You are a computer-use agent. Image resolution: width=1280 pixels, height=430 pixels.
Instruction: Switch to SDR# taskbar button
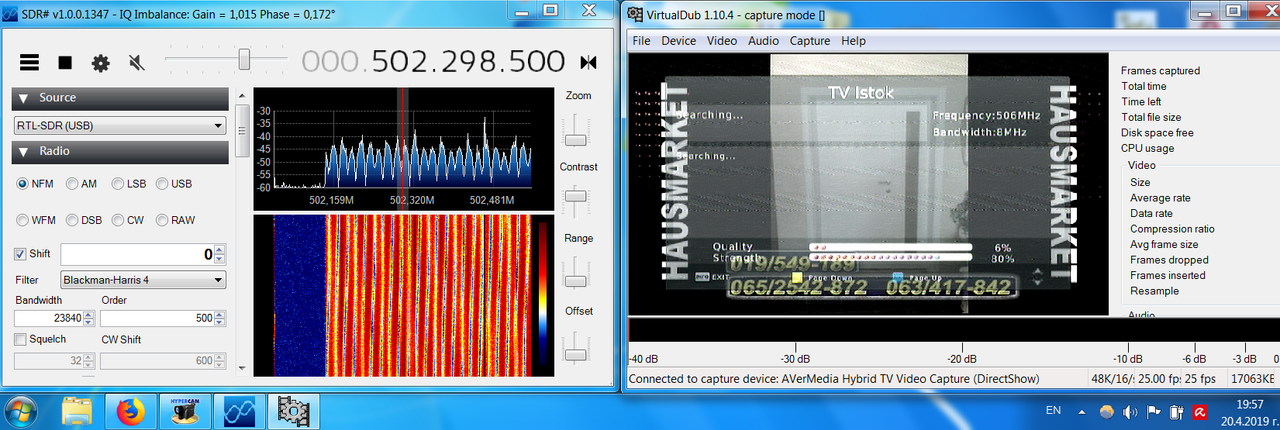click(x=240, y=411)
